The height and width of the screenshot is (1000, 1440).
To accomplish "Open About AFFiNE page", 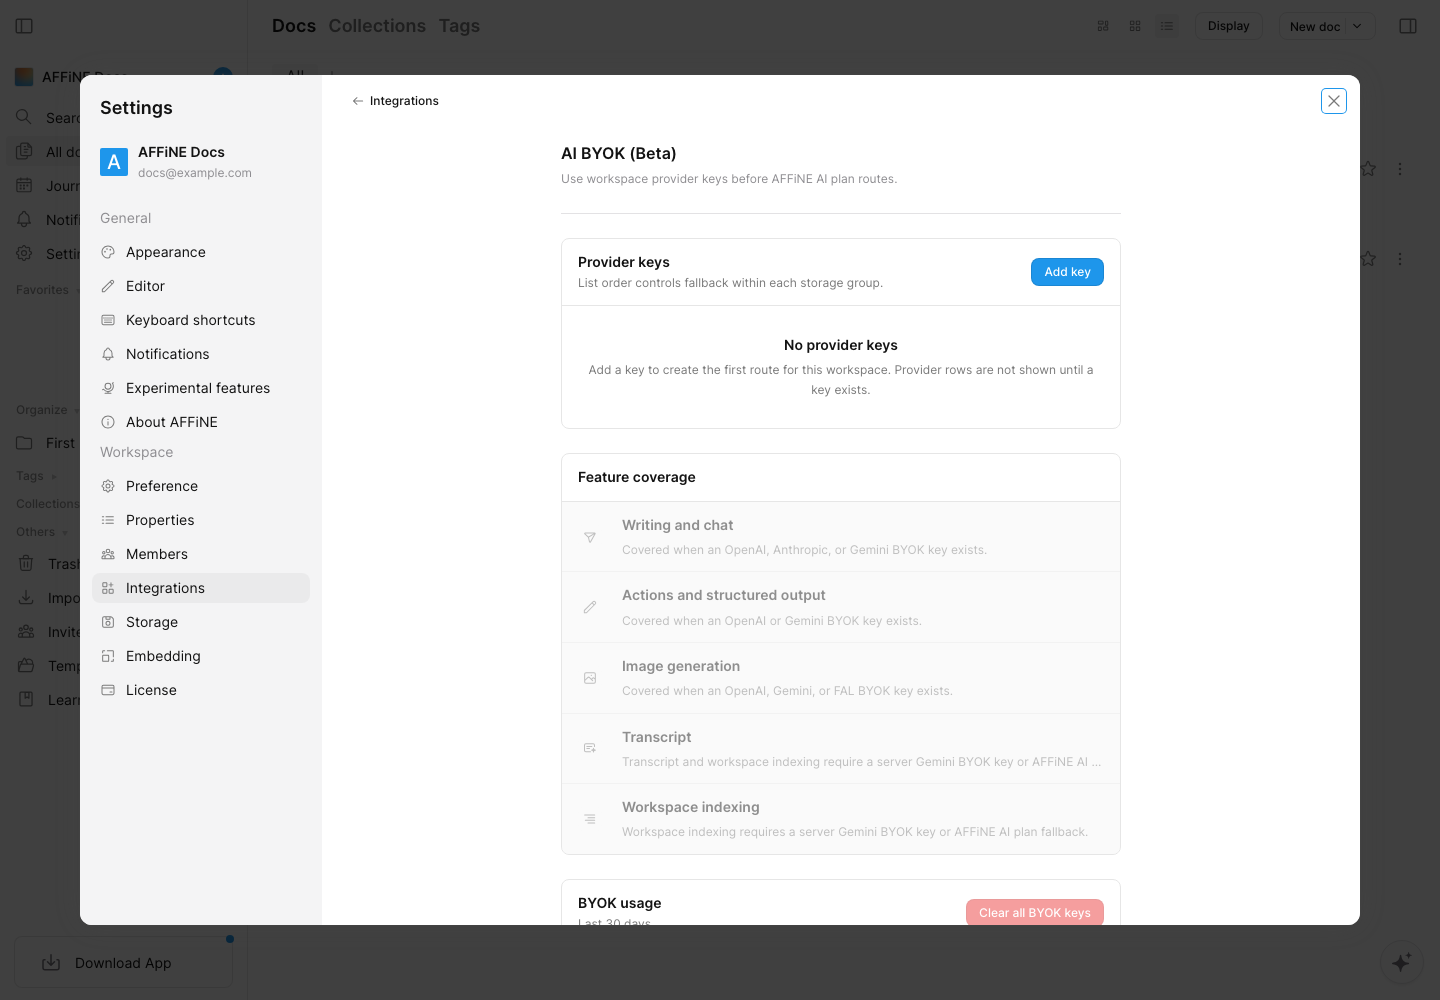I will pyautogui.click(x=201, y=422).
